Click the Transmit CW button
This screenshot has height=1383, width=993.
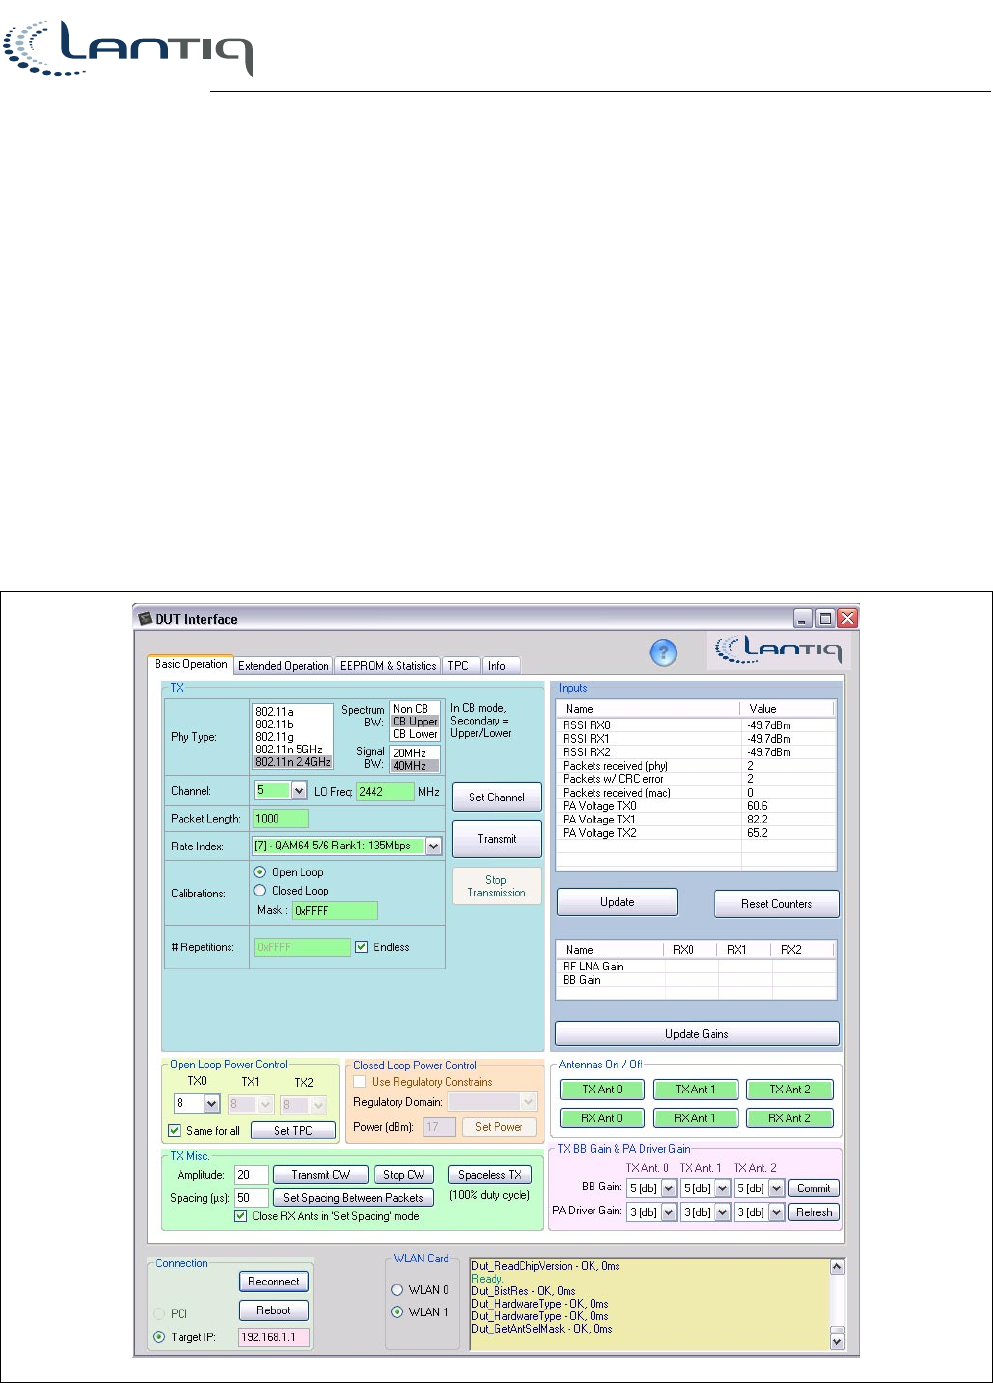320,1175
